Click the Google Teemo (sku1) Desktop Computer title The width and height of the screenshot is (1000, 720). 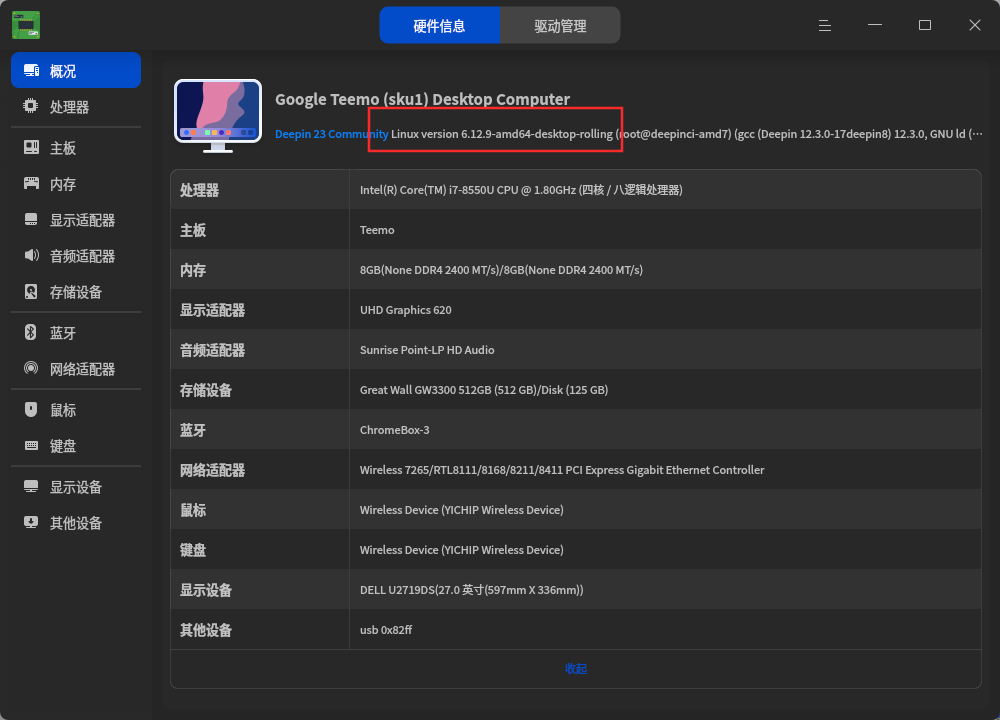click(x=422, y=99)
